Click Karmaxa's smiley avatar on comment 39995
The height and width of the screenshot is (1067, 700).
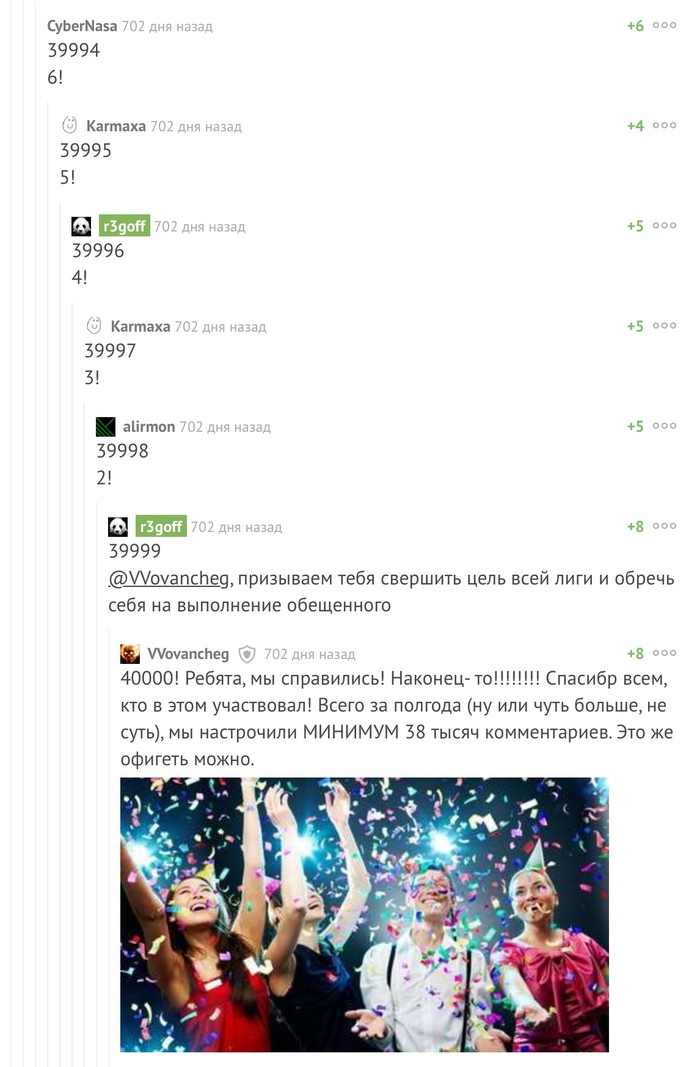tap(69, 125)
